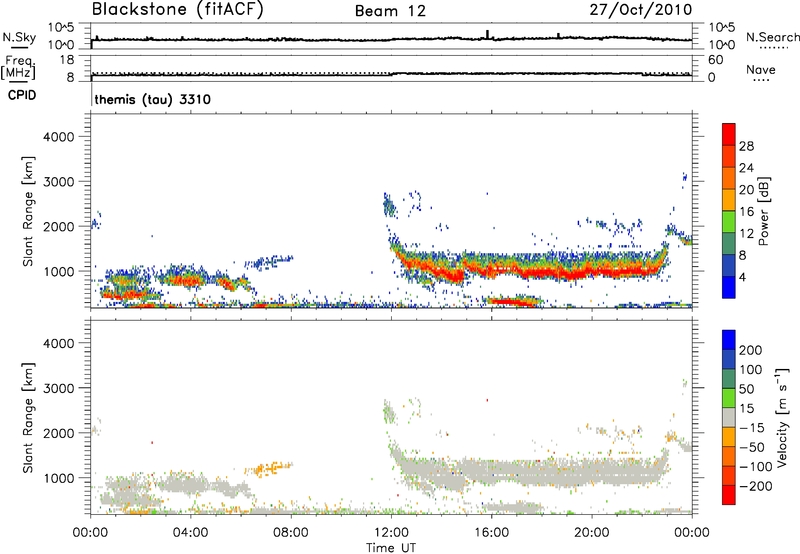The height and width of the screenshot is (554, 800).
Task: Click the '16:00' time axis label
Action: [x=491, y=533]
